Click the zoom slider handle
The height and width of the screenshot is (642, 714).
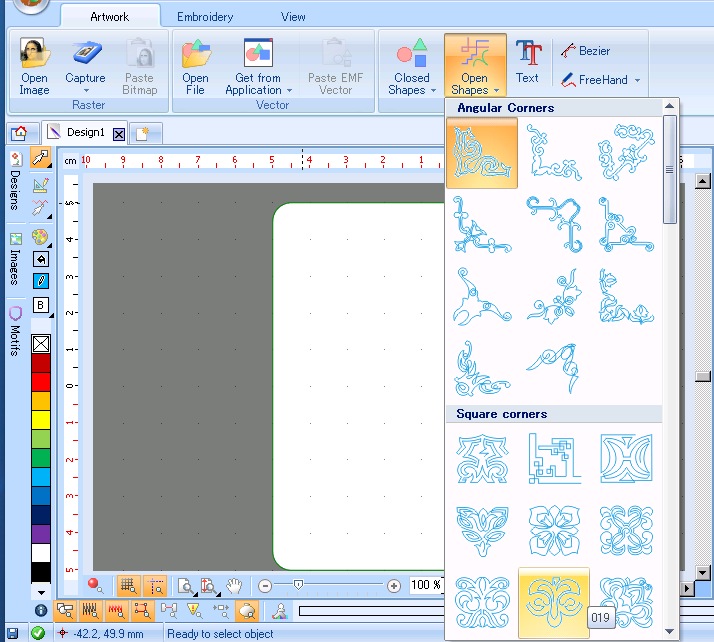click(x=298, y=585)
